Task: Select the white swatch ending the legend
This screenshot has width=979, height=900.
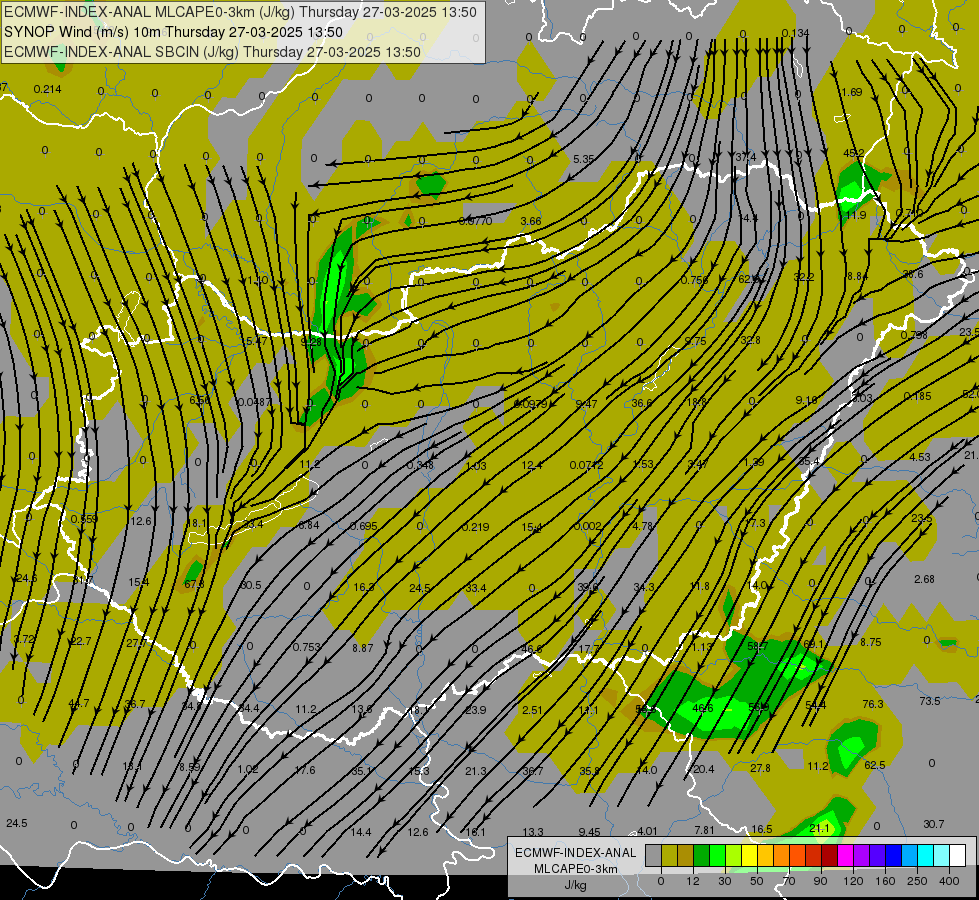Action: [958, 855]
